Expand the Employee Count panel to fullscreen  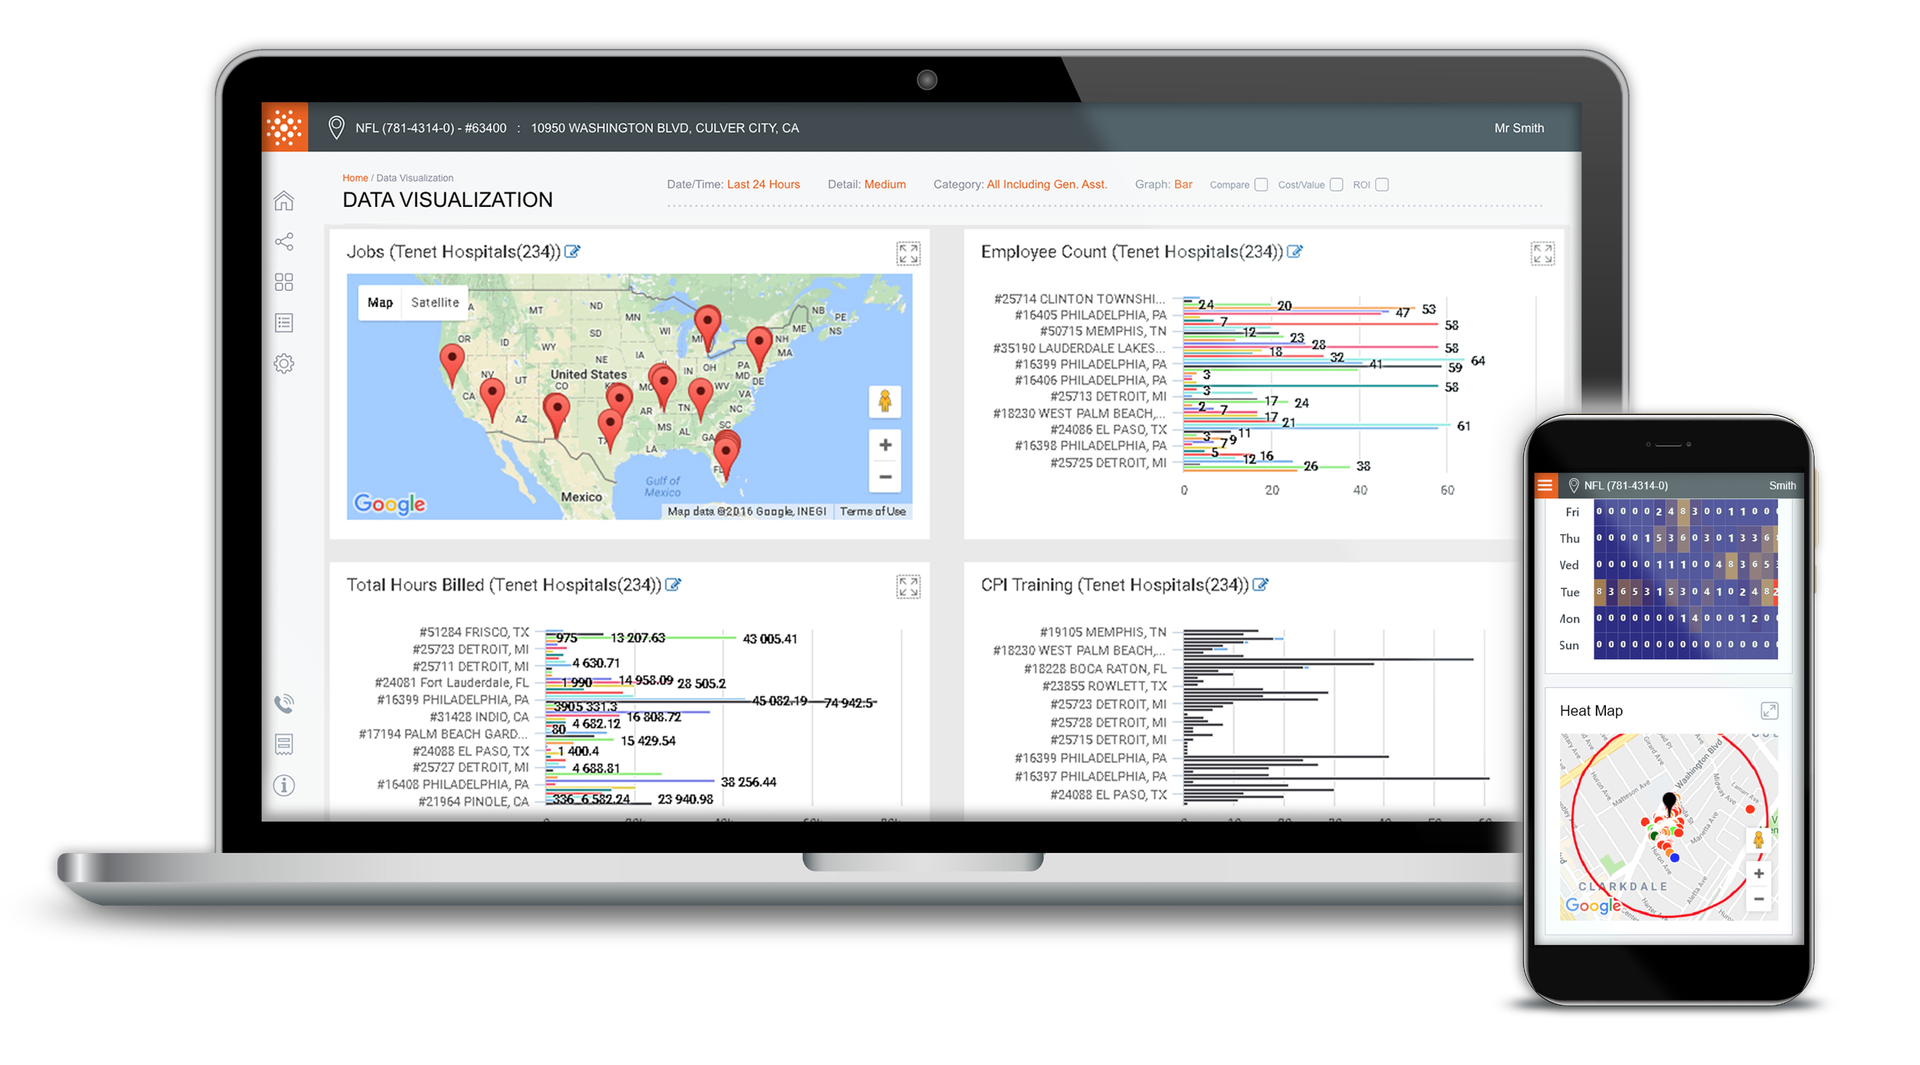[x=1542, y=254]
